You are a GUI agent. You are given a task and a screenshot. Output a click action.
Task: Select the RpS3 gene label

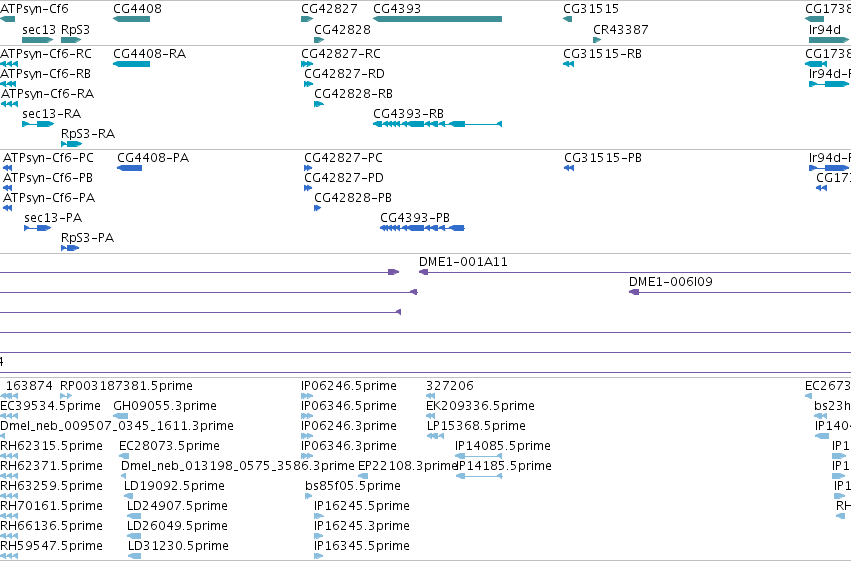tap(75, 30)
